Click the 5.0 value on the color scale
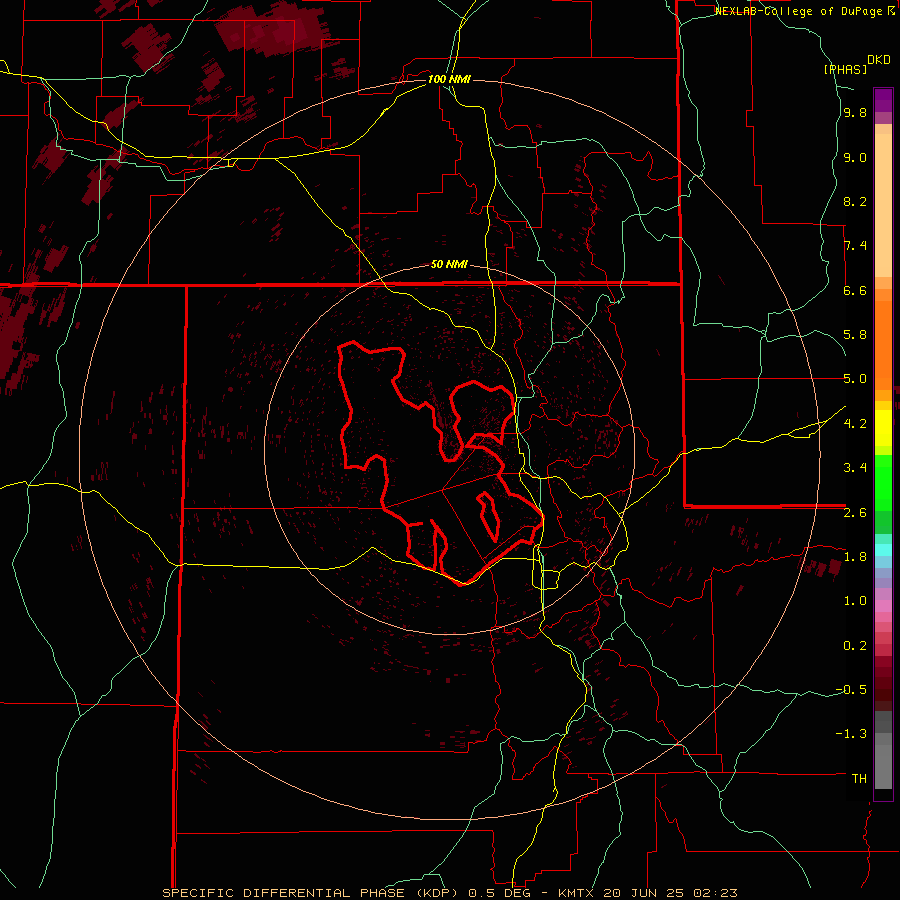The width and height of the screenshot is (900, 900). pos(855,379)
